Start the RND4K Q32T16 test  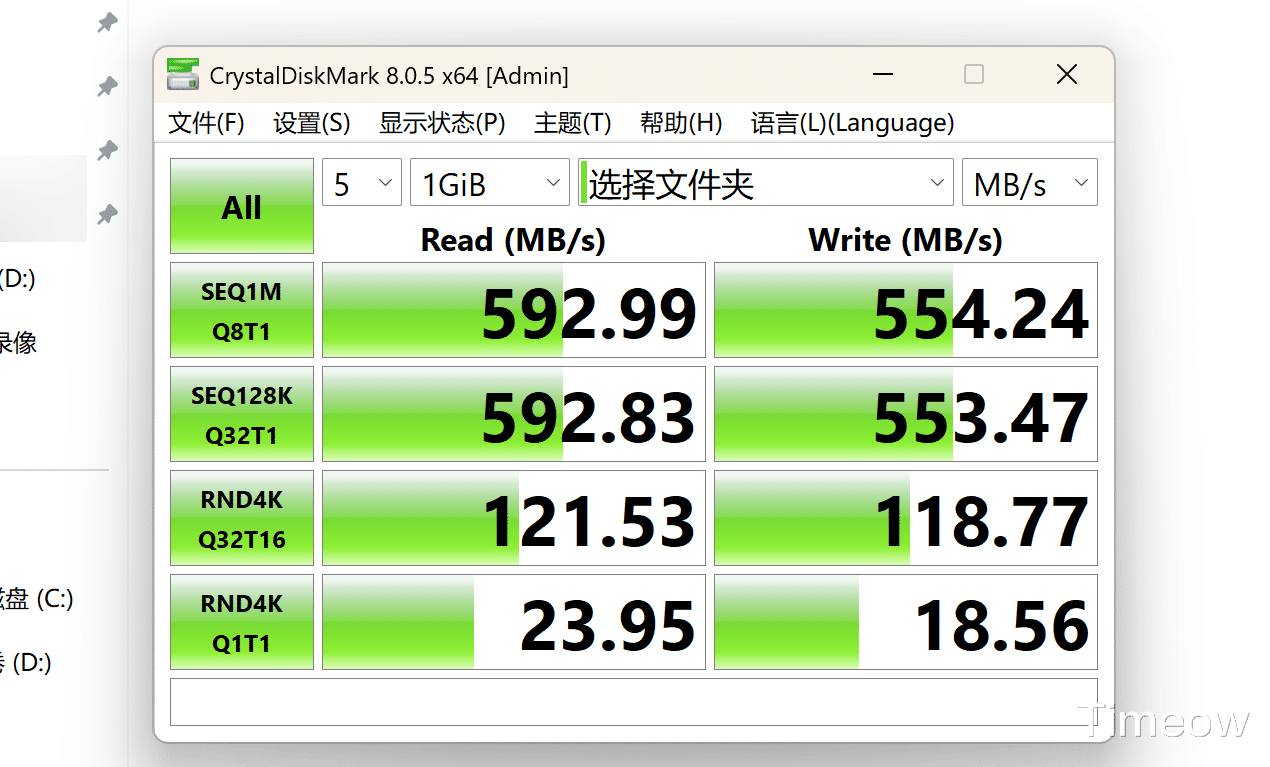pos(242,518)
